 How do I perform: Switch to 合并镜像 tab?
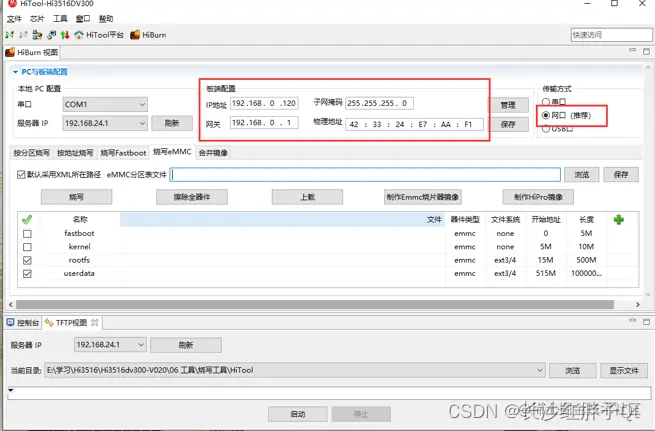tap(213, 153)
